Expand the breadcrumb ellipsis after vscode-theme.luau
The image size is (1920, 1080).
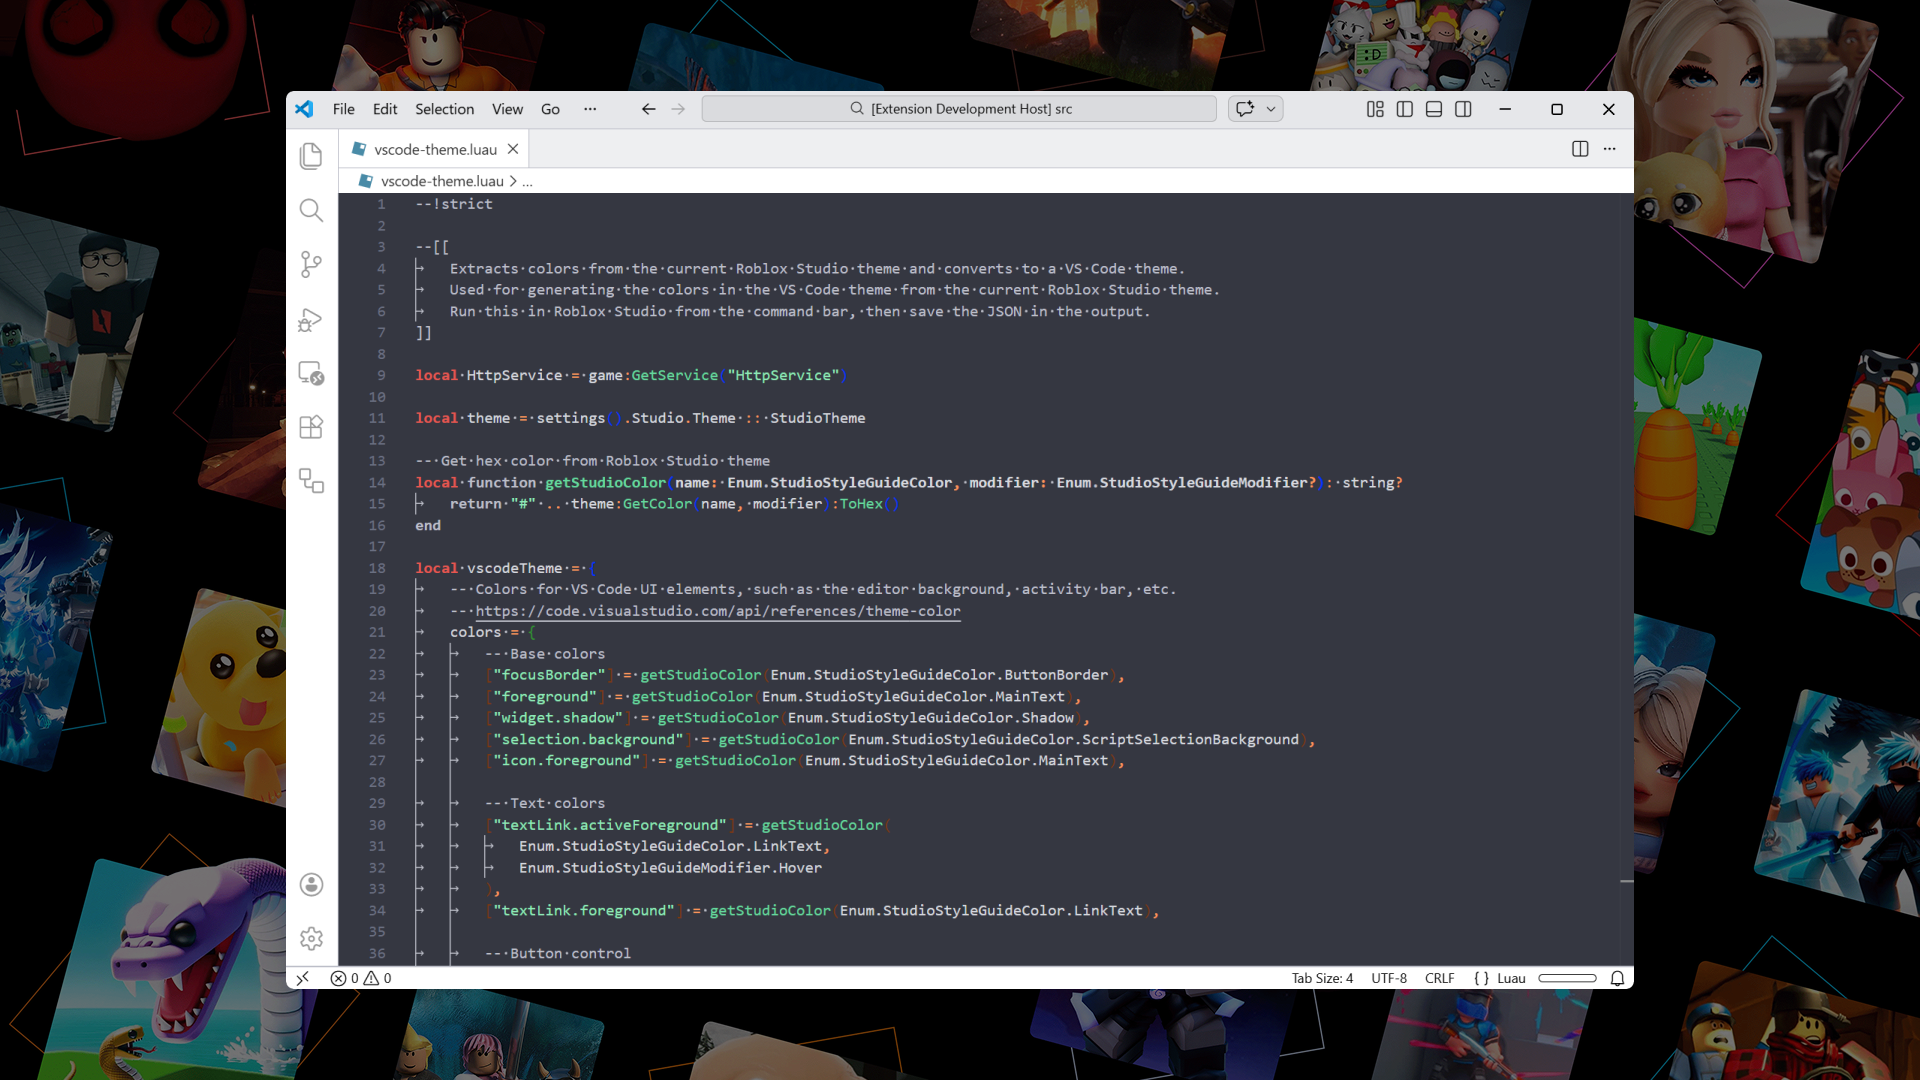[x=527, y=181]
